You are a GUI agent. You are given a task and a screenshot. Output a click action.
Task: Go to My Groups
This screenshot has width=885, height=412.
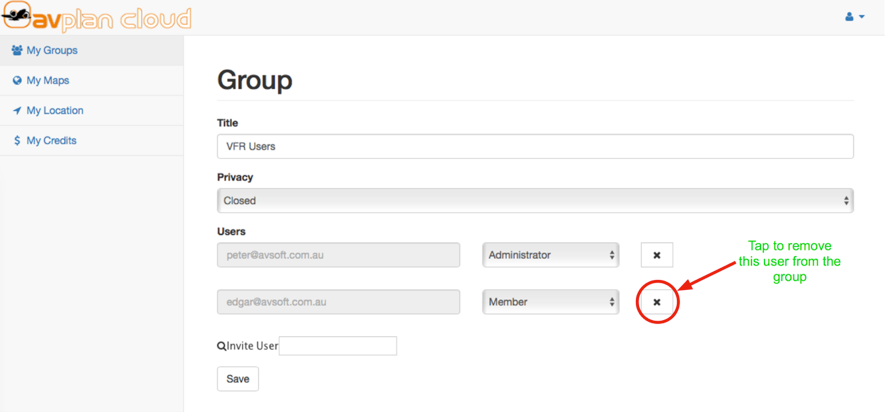coord(52,50)
